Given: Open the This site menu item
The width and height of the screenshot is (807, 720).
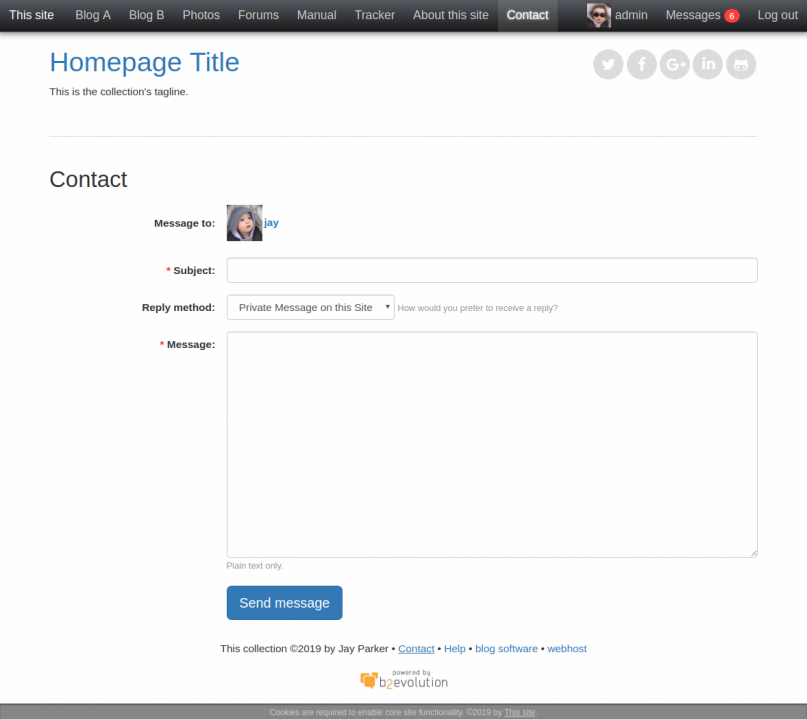Looking at the screenshot, I should point(31,15).
